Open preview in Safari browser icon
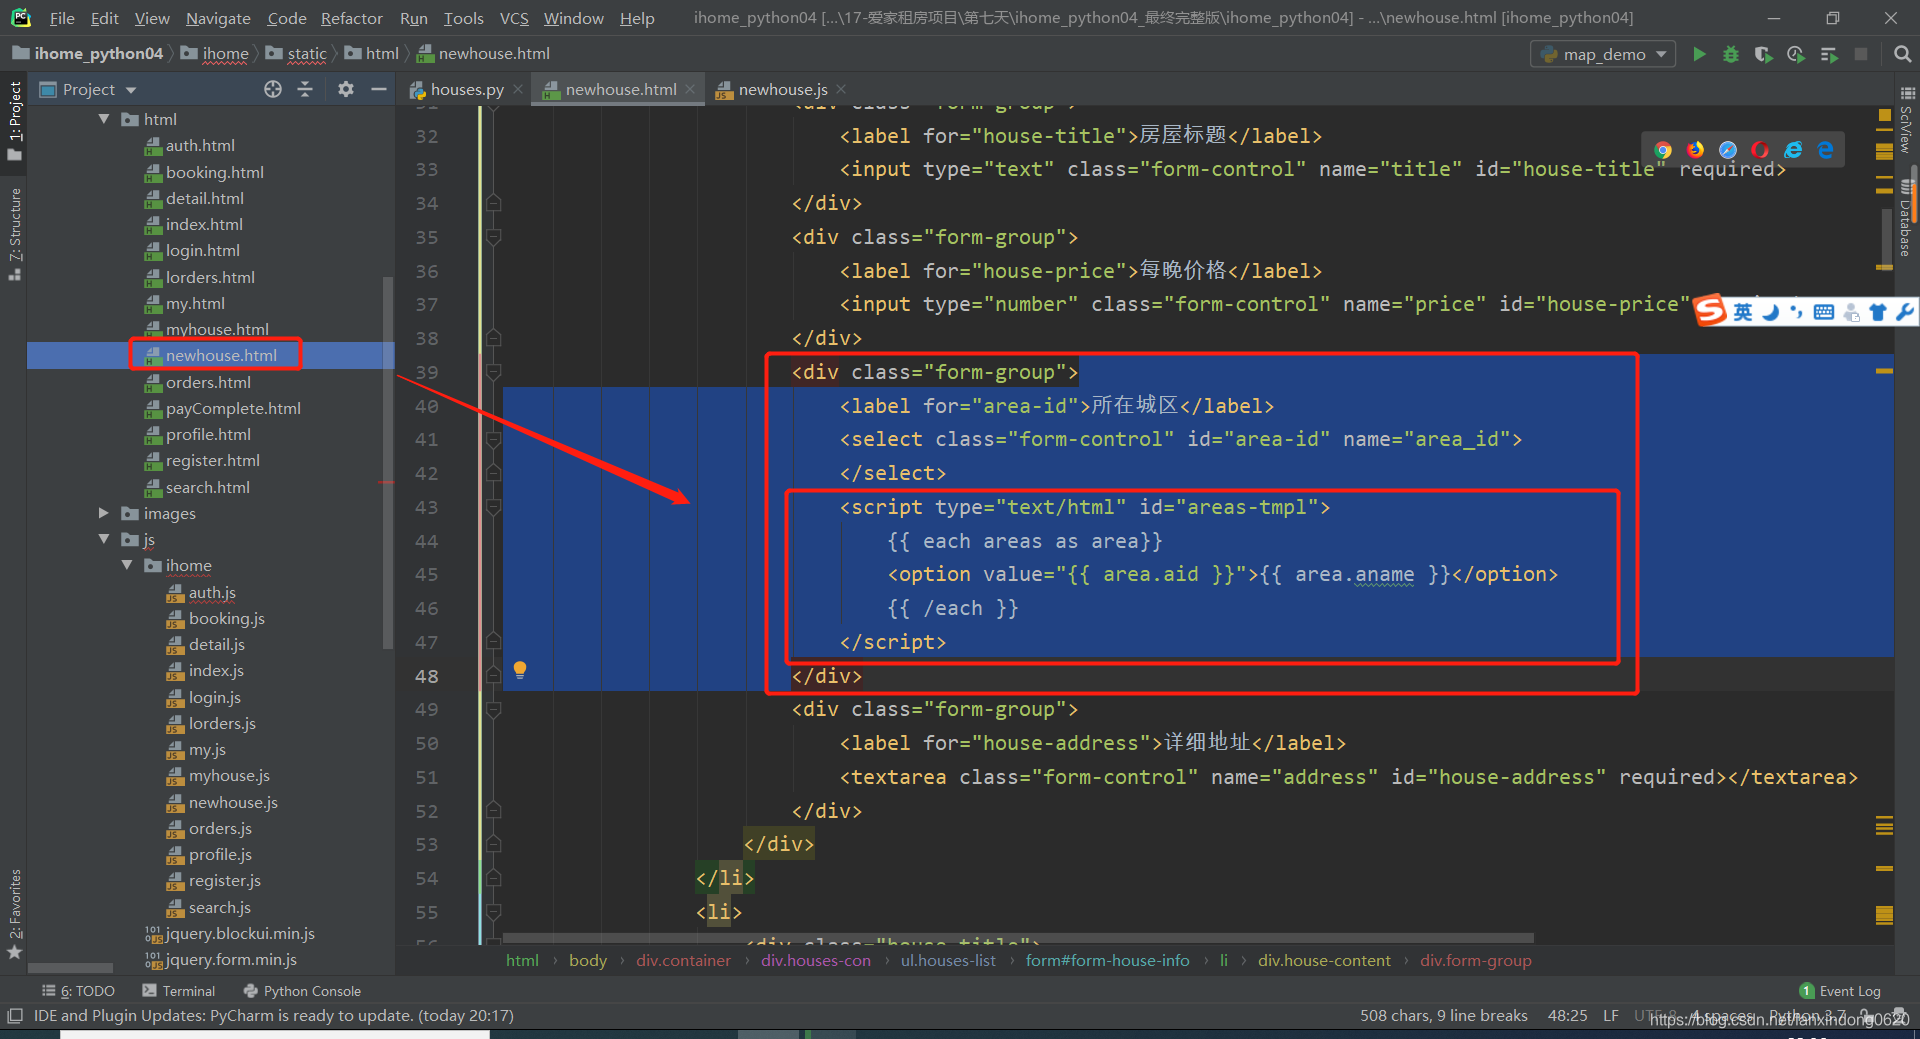Screen dimensions: 1920x1039 click(x=1728, y=150)
